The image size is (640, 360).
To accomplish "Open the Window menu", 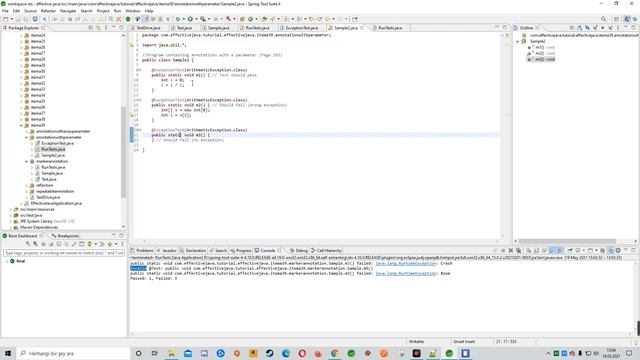I will pyautogui.click(x=133, y=11).
